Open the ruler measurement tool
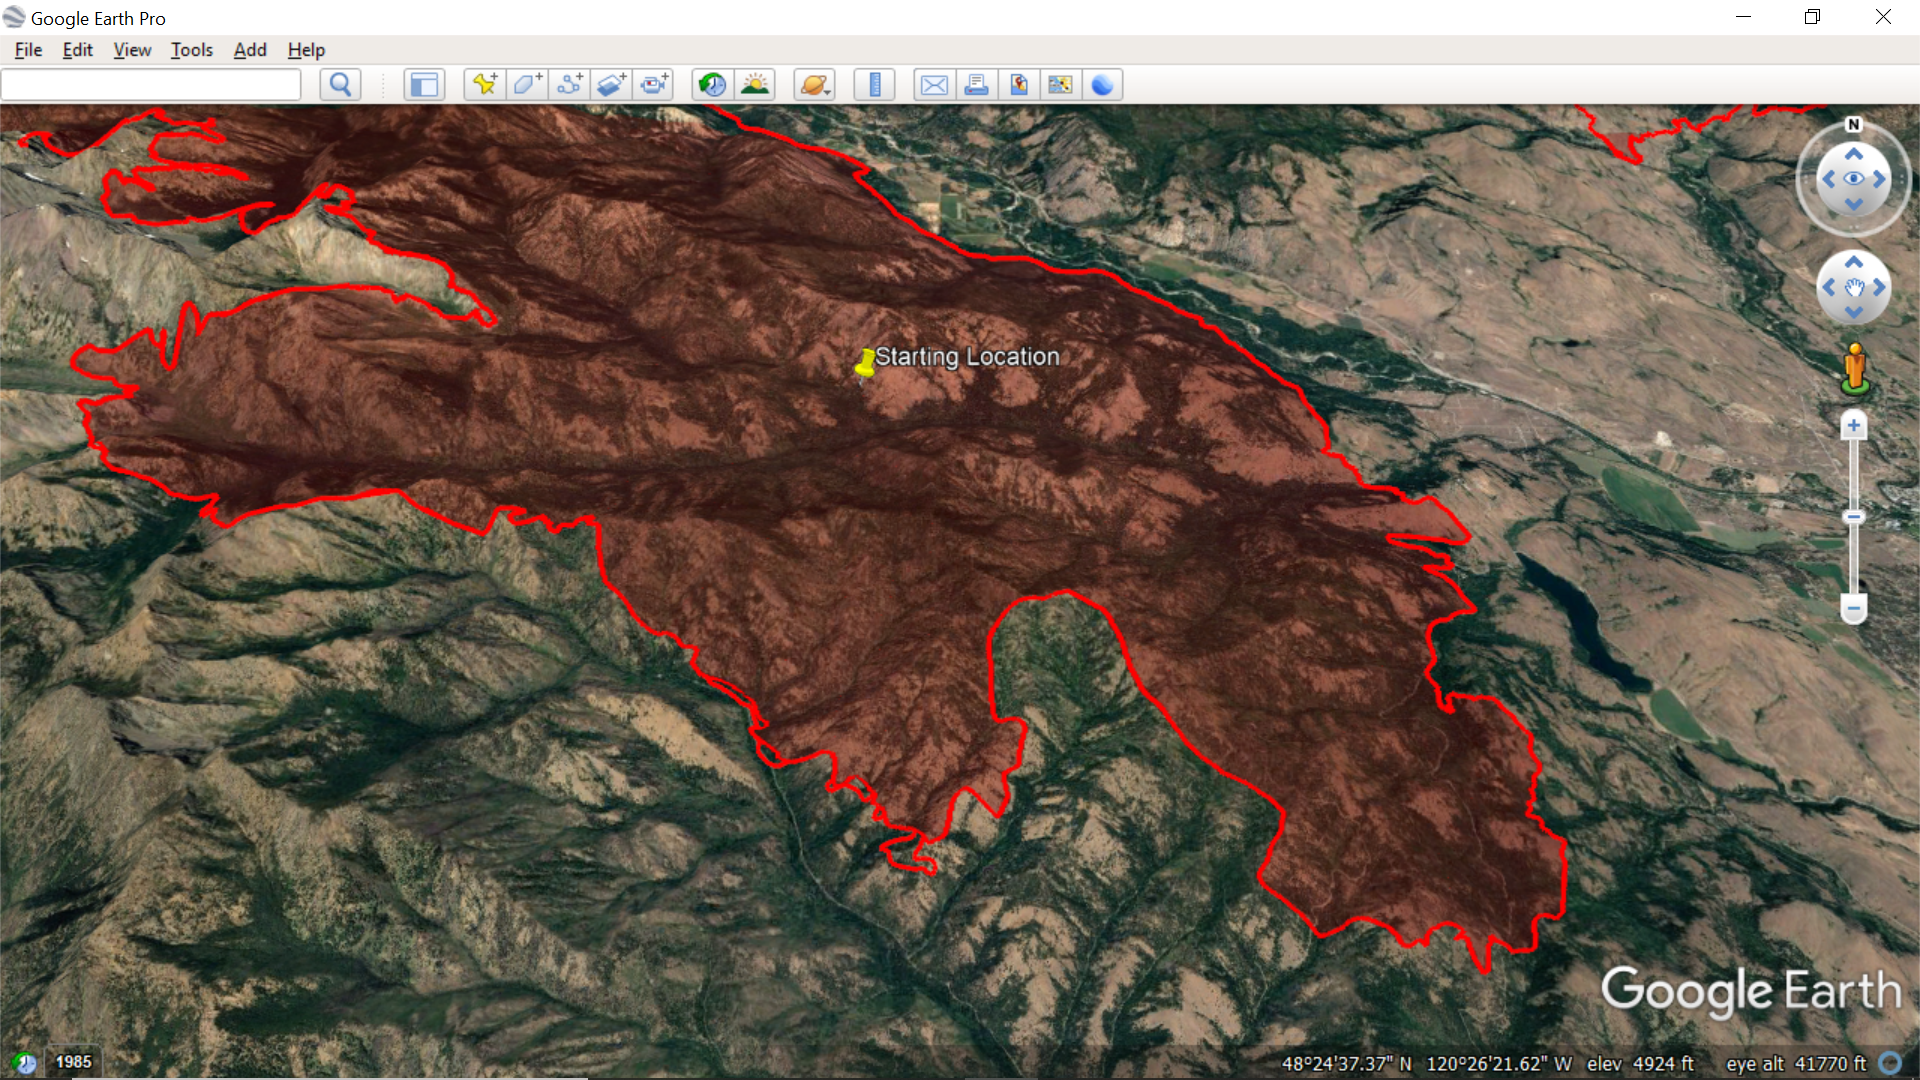Viewport: 1920px width, 1080px height. click(x=875, y=85)
